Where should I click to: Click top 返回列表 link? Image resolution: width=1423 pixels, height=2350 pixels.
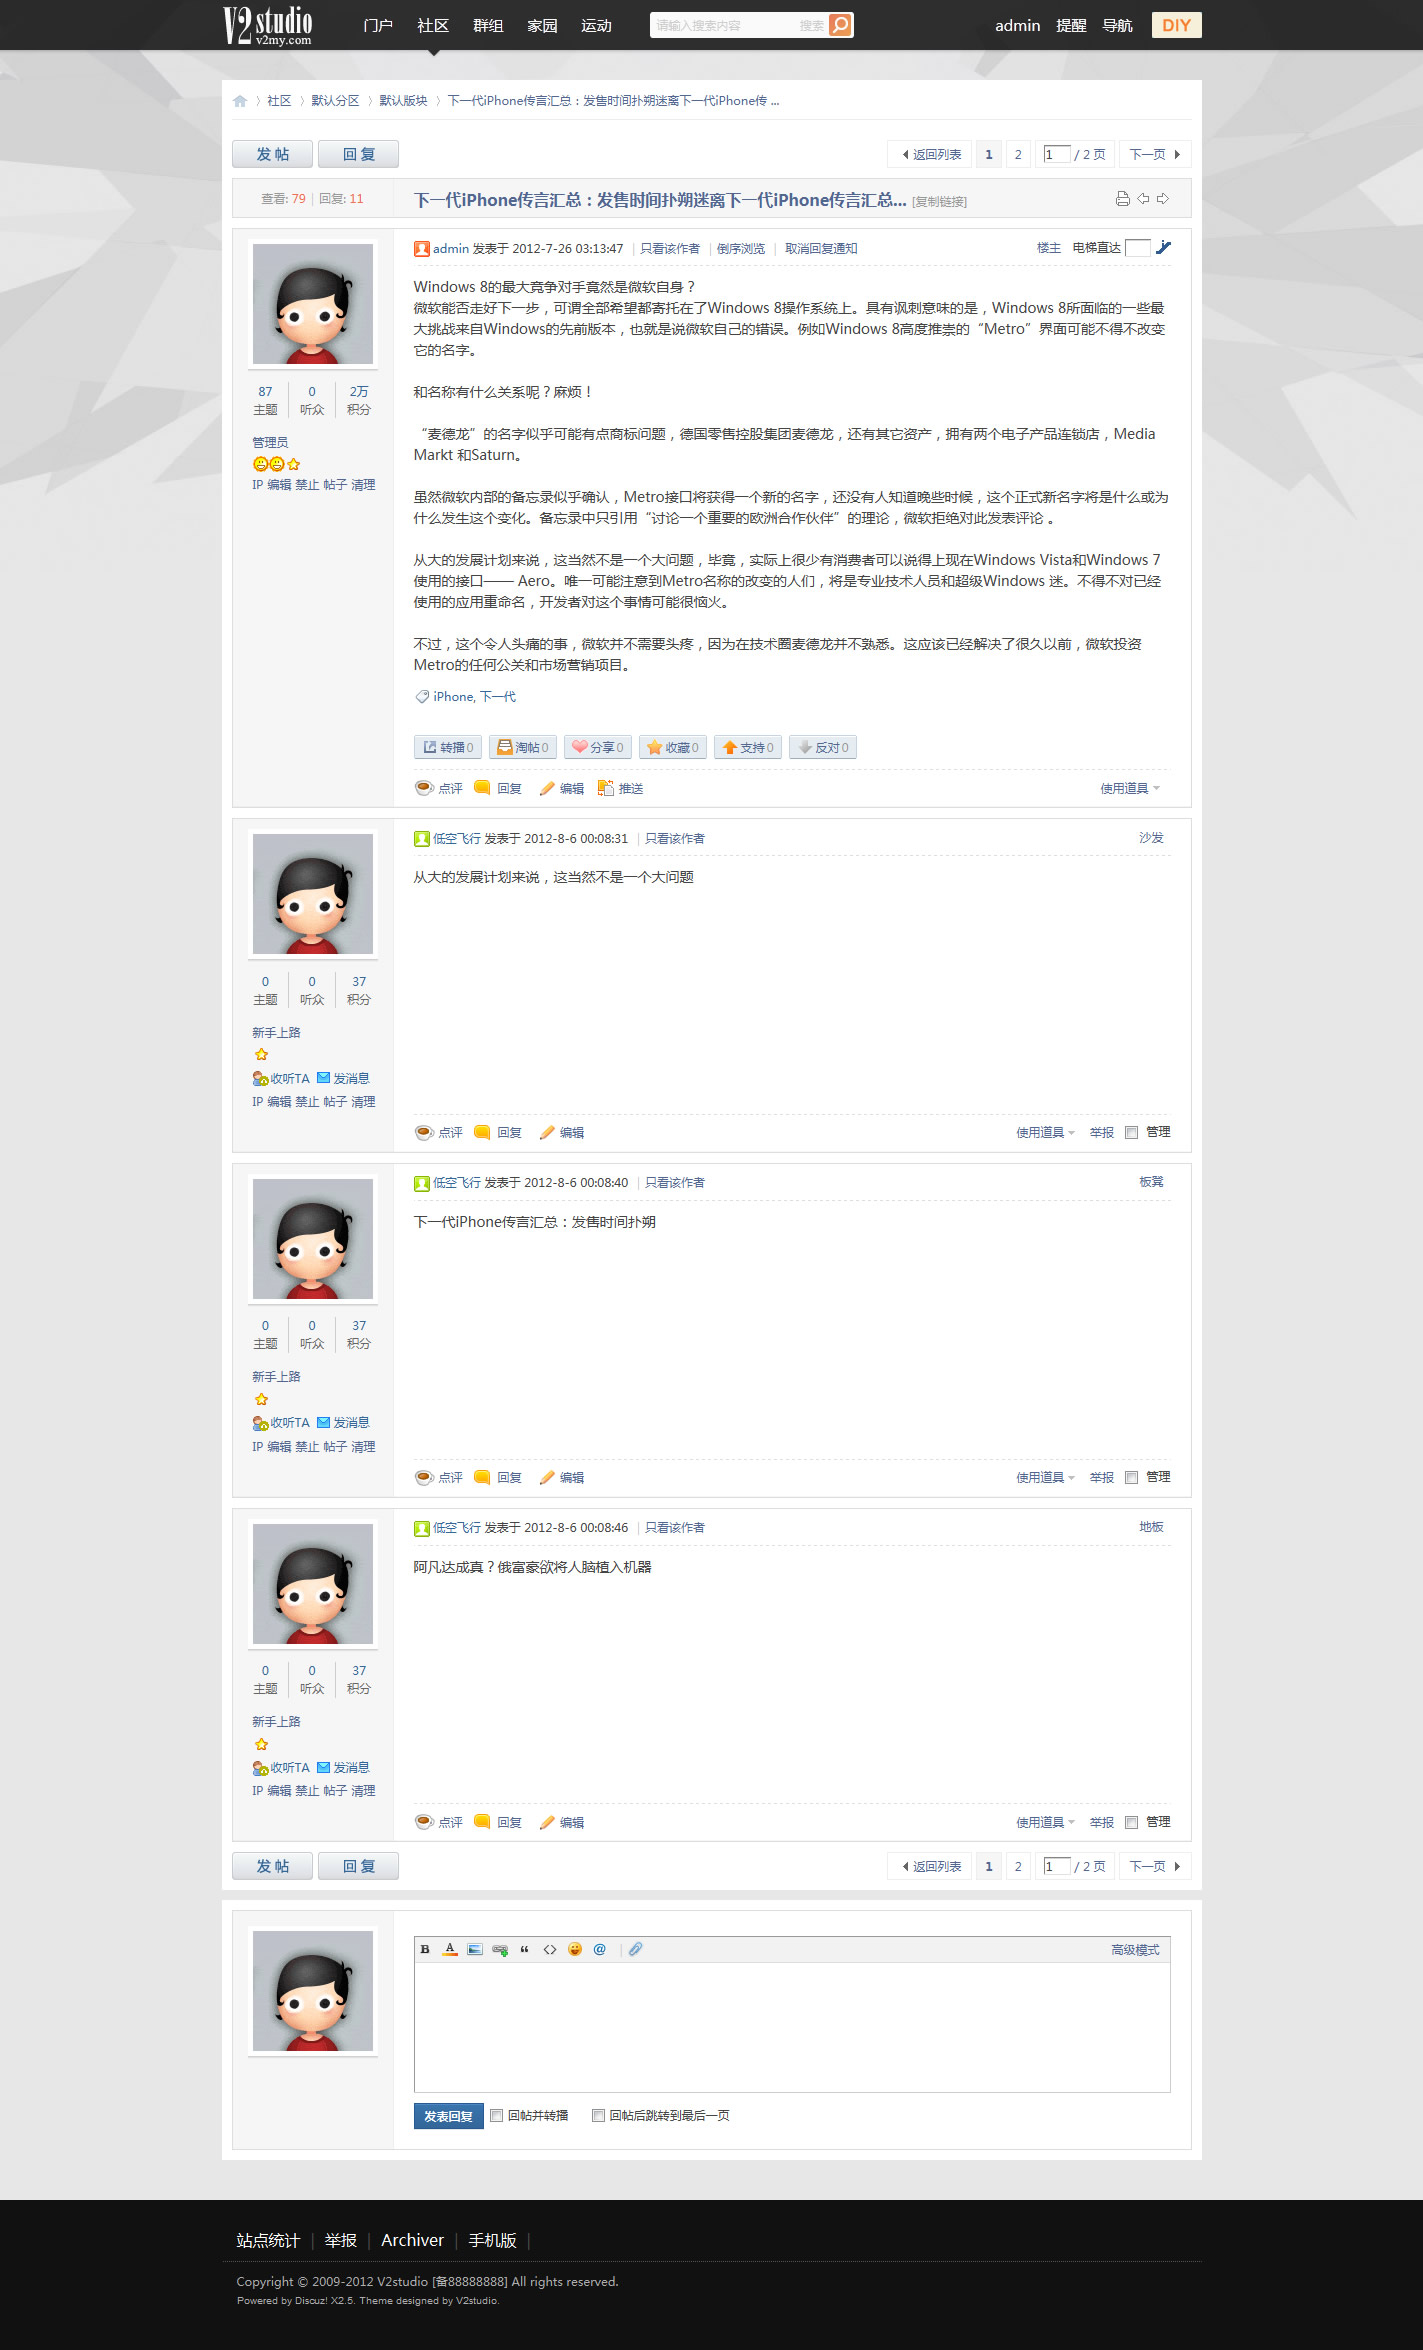click(x=930, y=154)
